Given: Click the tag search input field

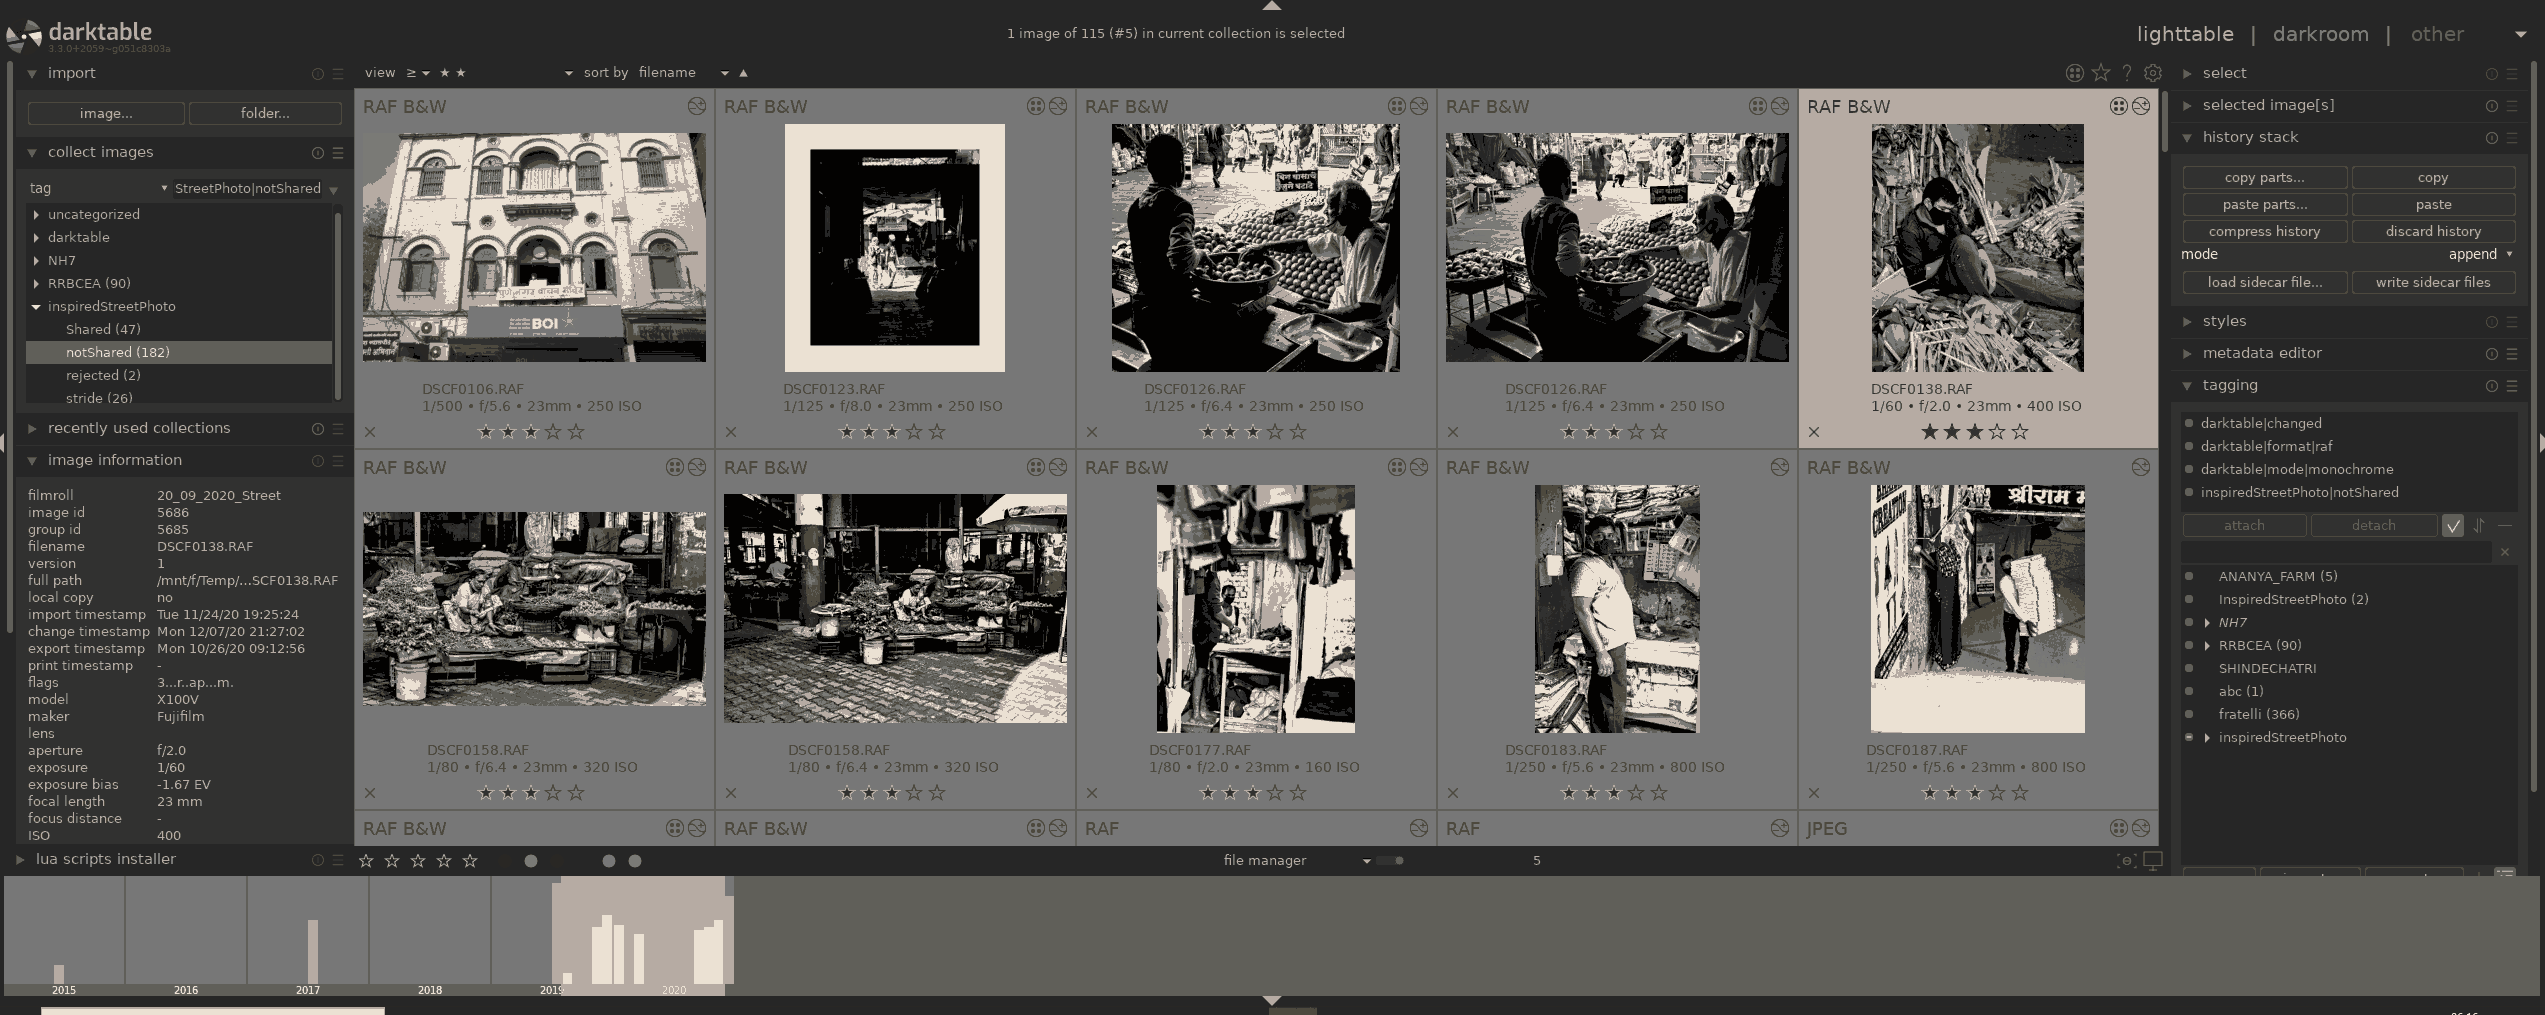Looking at the screenshot, I should click(2338, 552).
